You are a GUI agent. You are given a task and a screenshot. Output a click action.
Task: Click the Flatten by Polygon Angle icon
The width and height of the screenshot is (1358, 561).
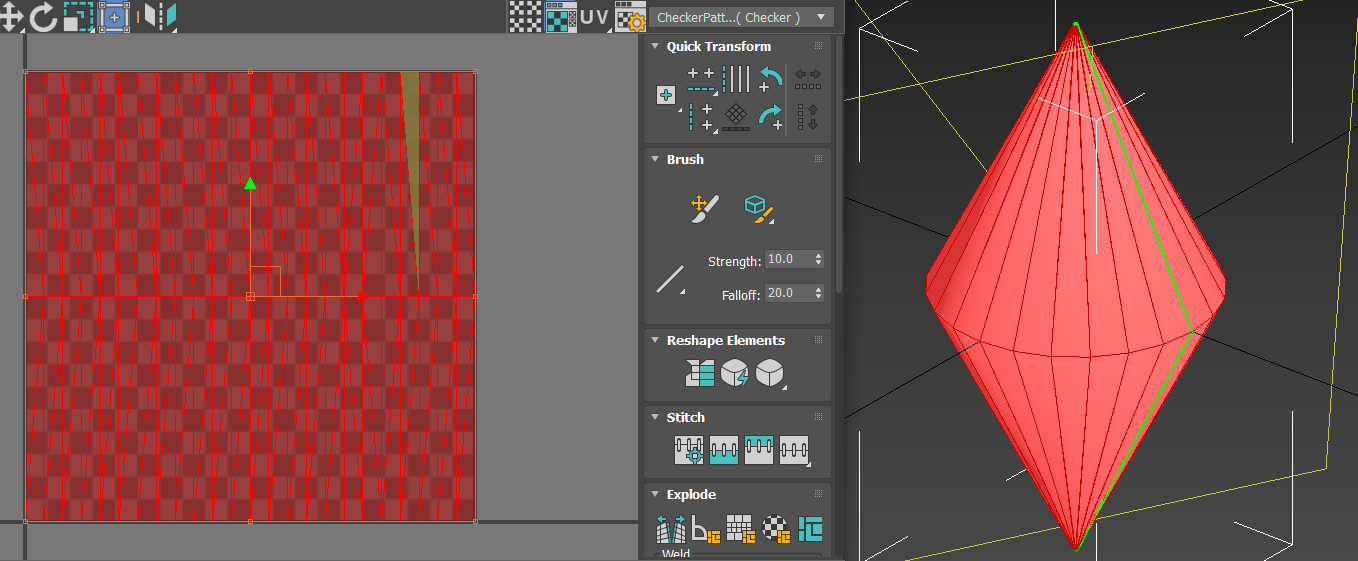(706, 529)
